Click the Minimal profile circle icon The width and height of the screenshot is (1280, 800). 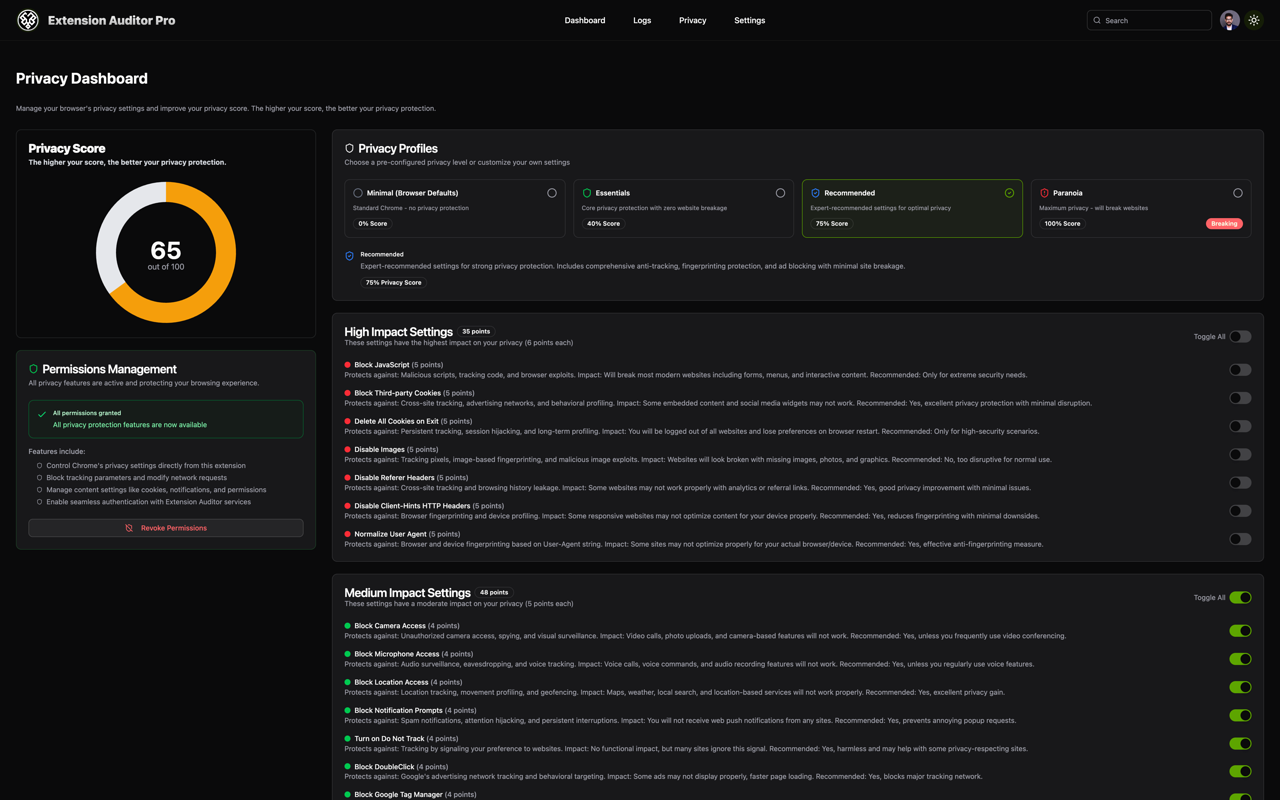358,193
